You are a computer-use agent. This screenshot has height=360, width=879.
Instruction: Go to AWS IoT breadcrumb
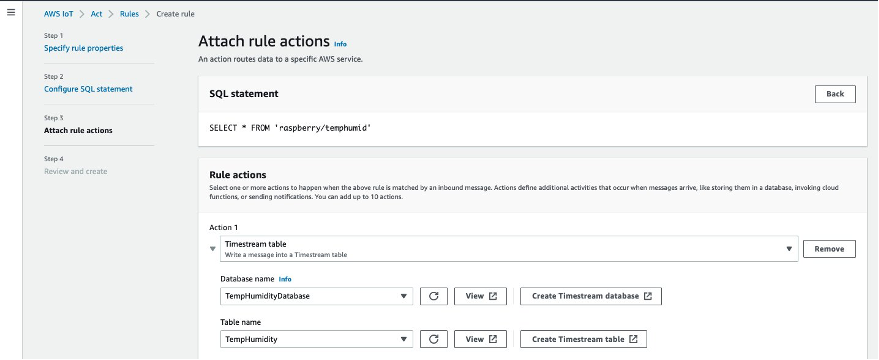(58, 14)
